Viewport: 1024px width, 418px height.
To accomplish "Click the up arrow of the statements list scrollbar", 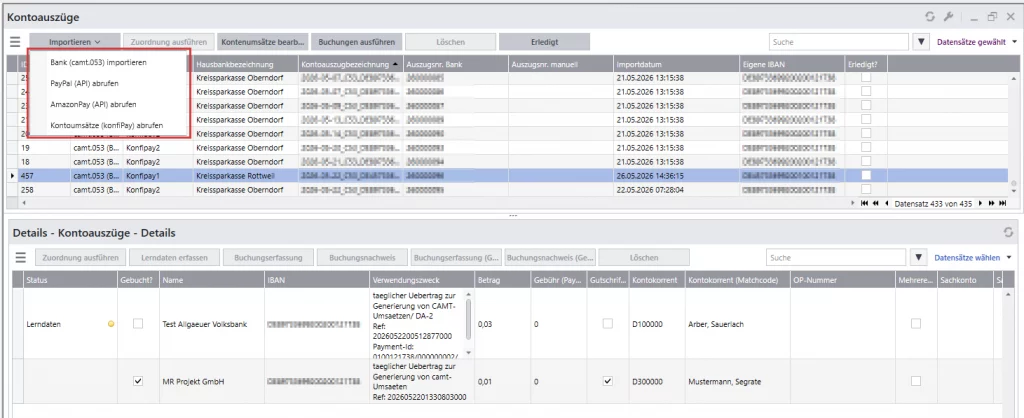I will 1014,76.
